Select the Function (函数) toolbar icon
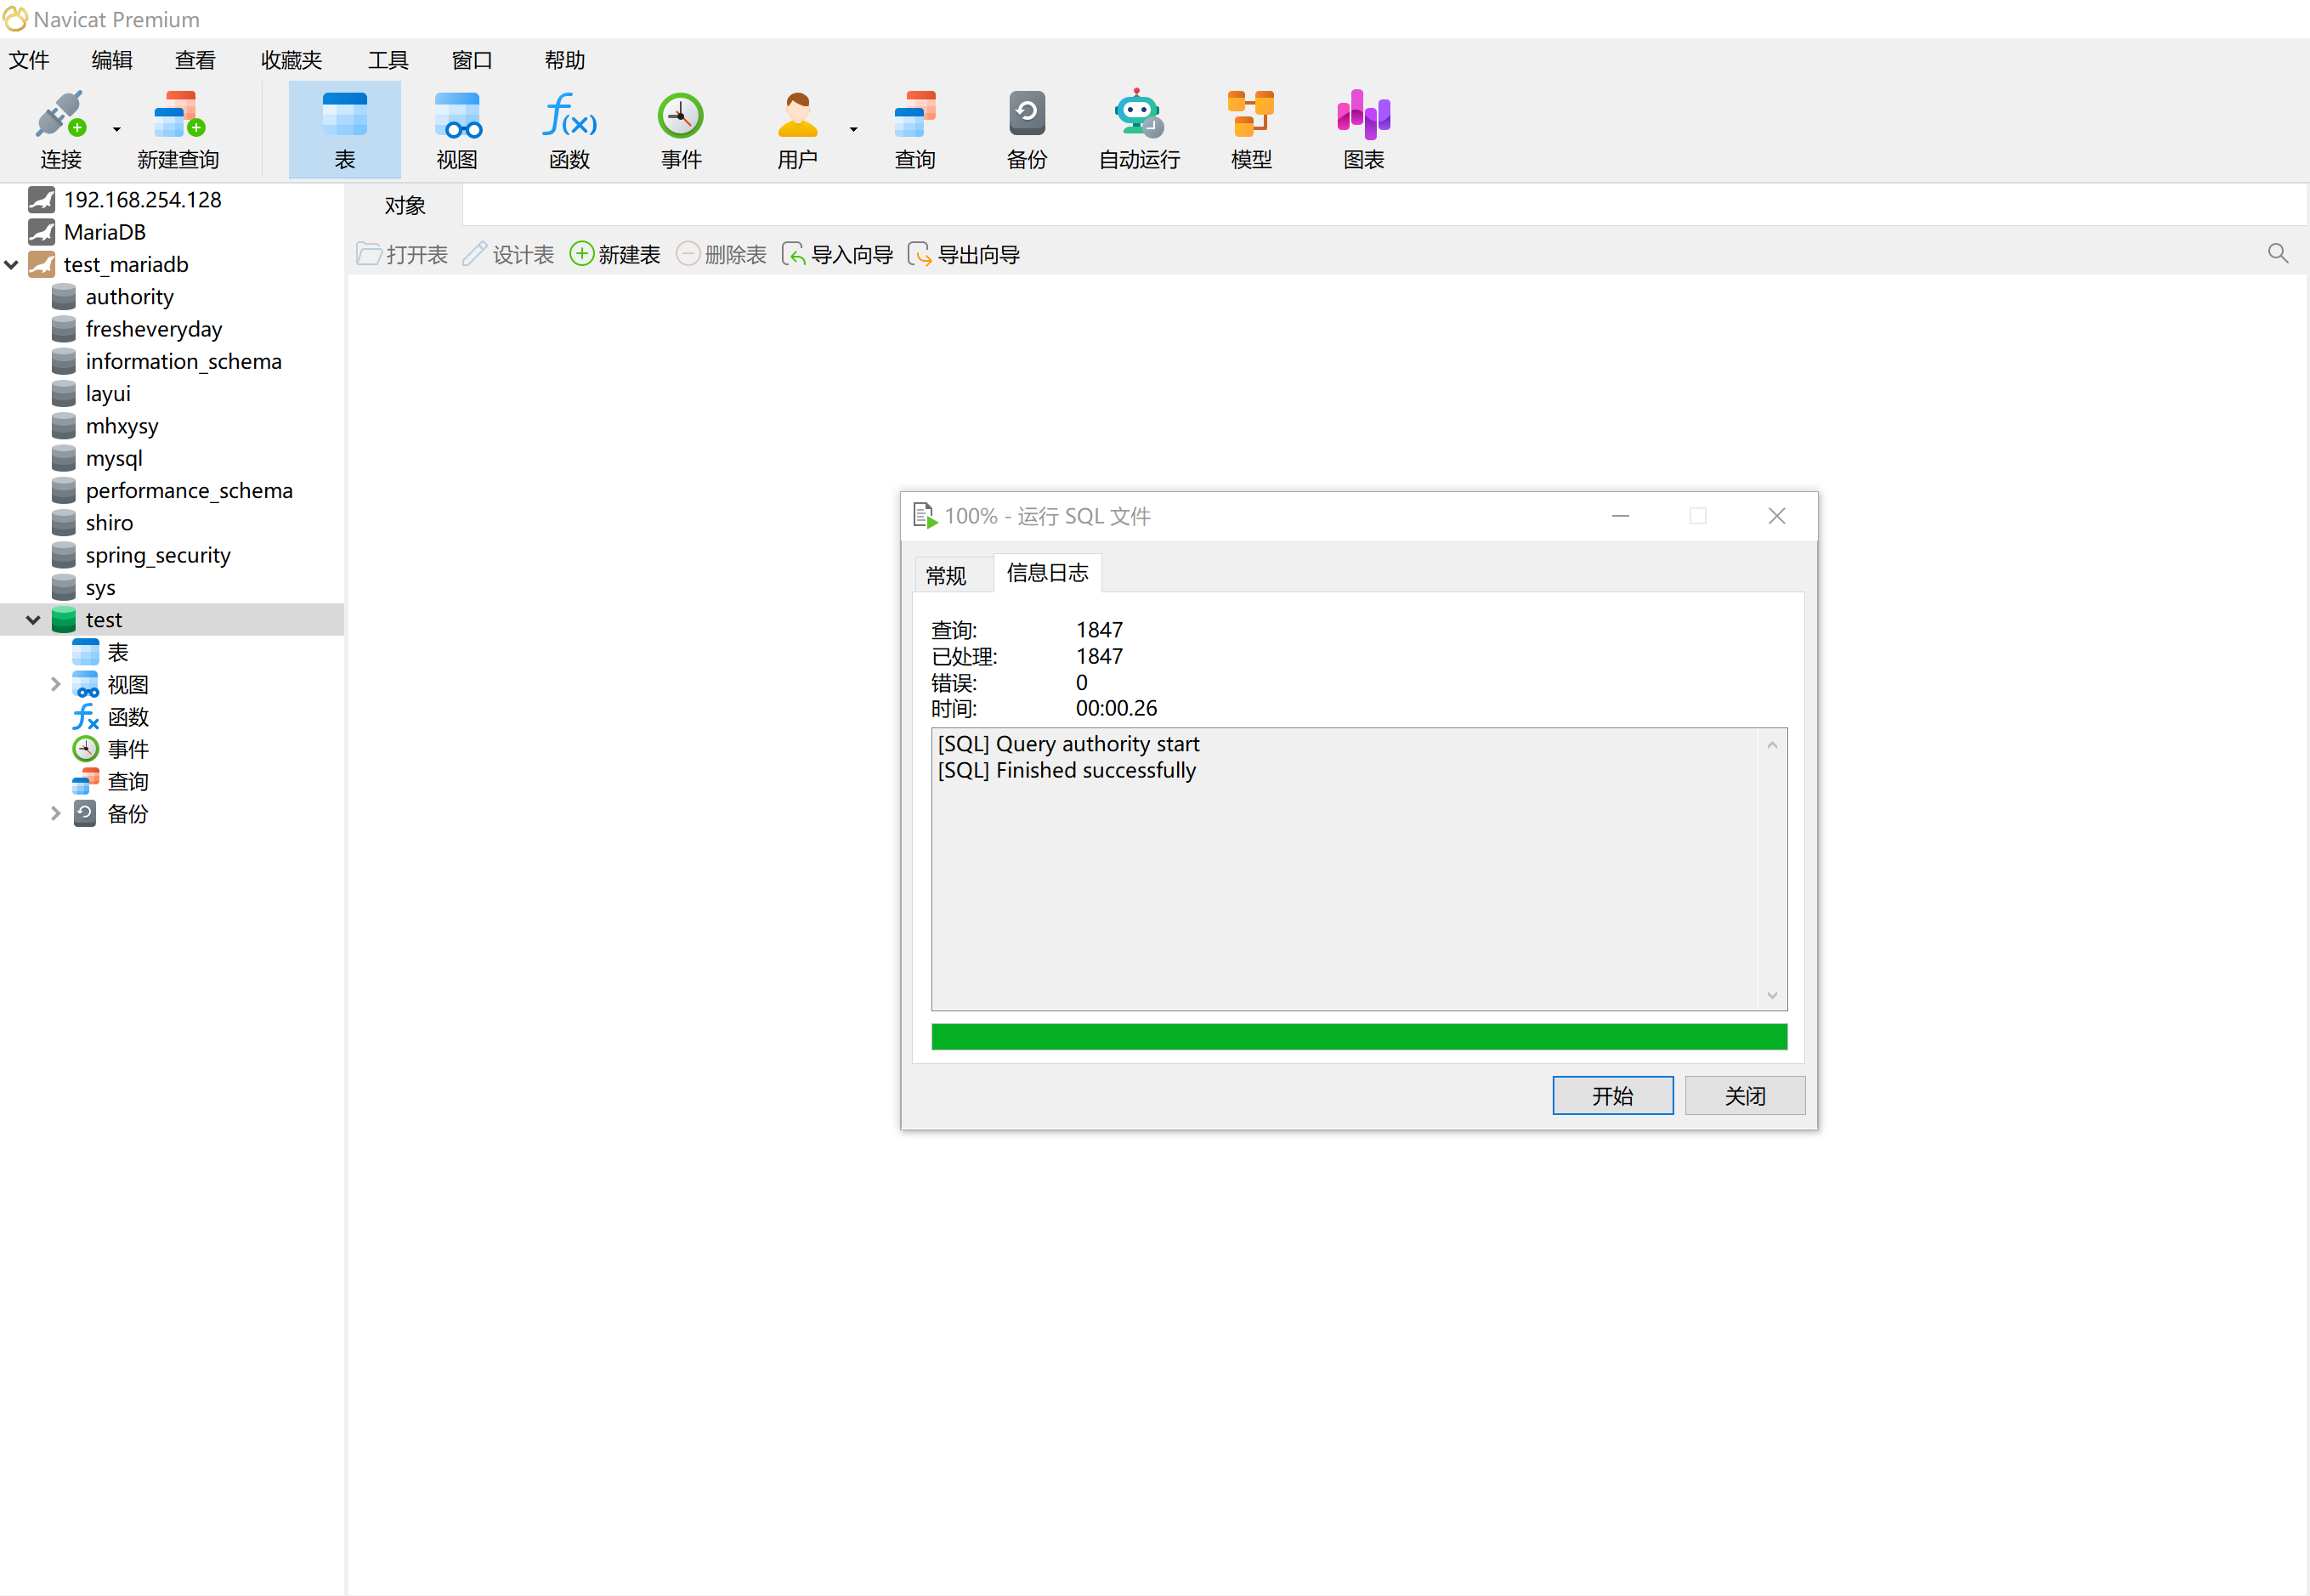This screenshot has height=1596, width=2310. coord(569,115)
